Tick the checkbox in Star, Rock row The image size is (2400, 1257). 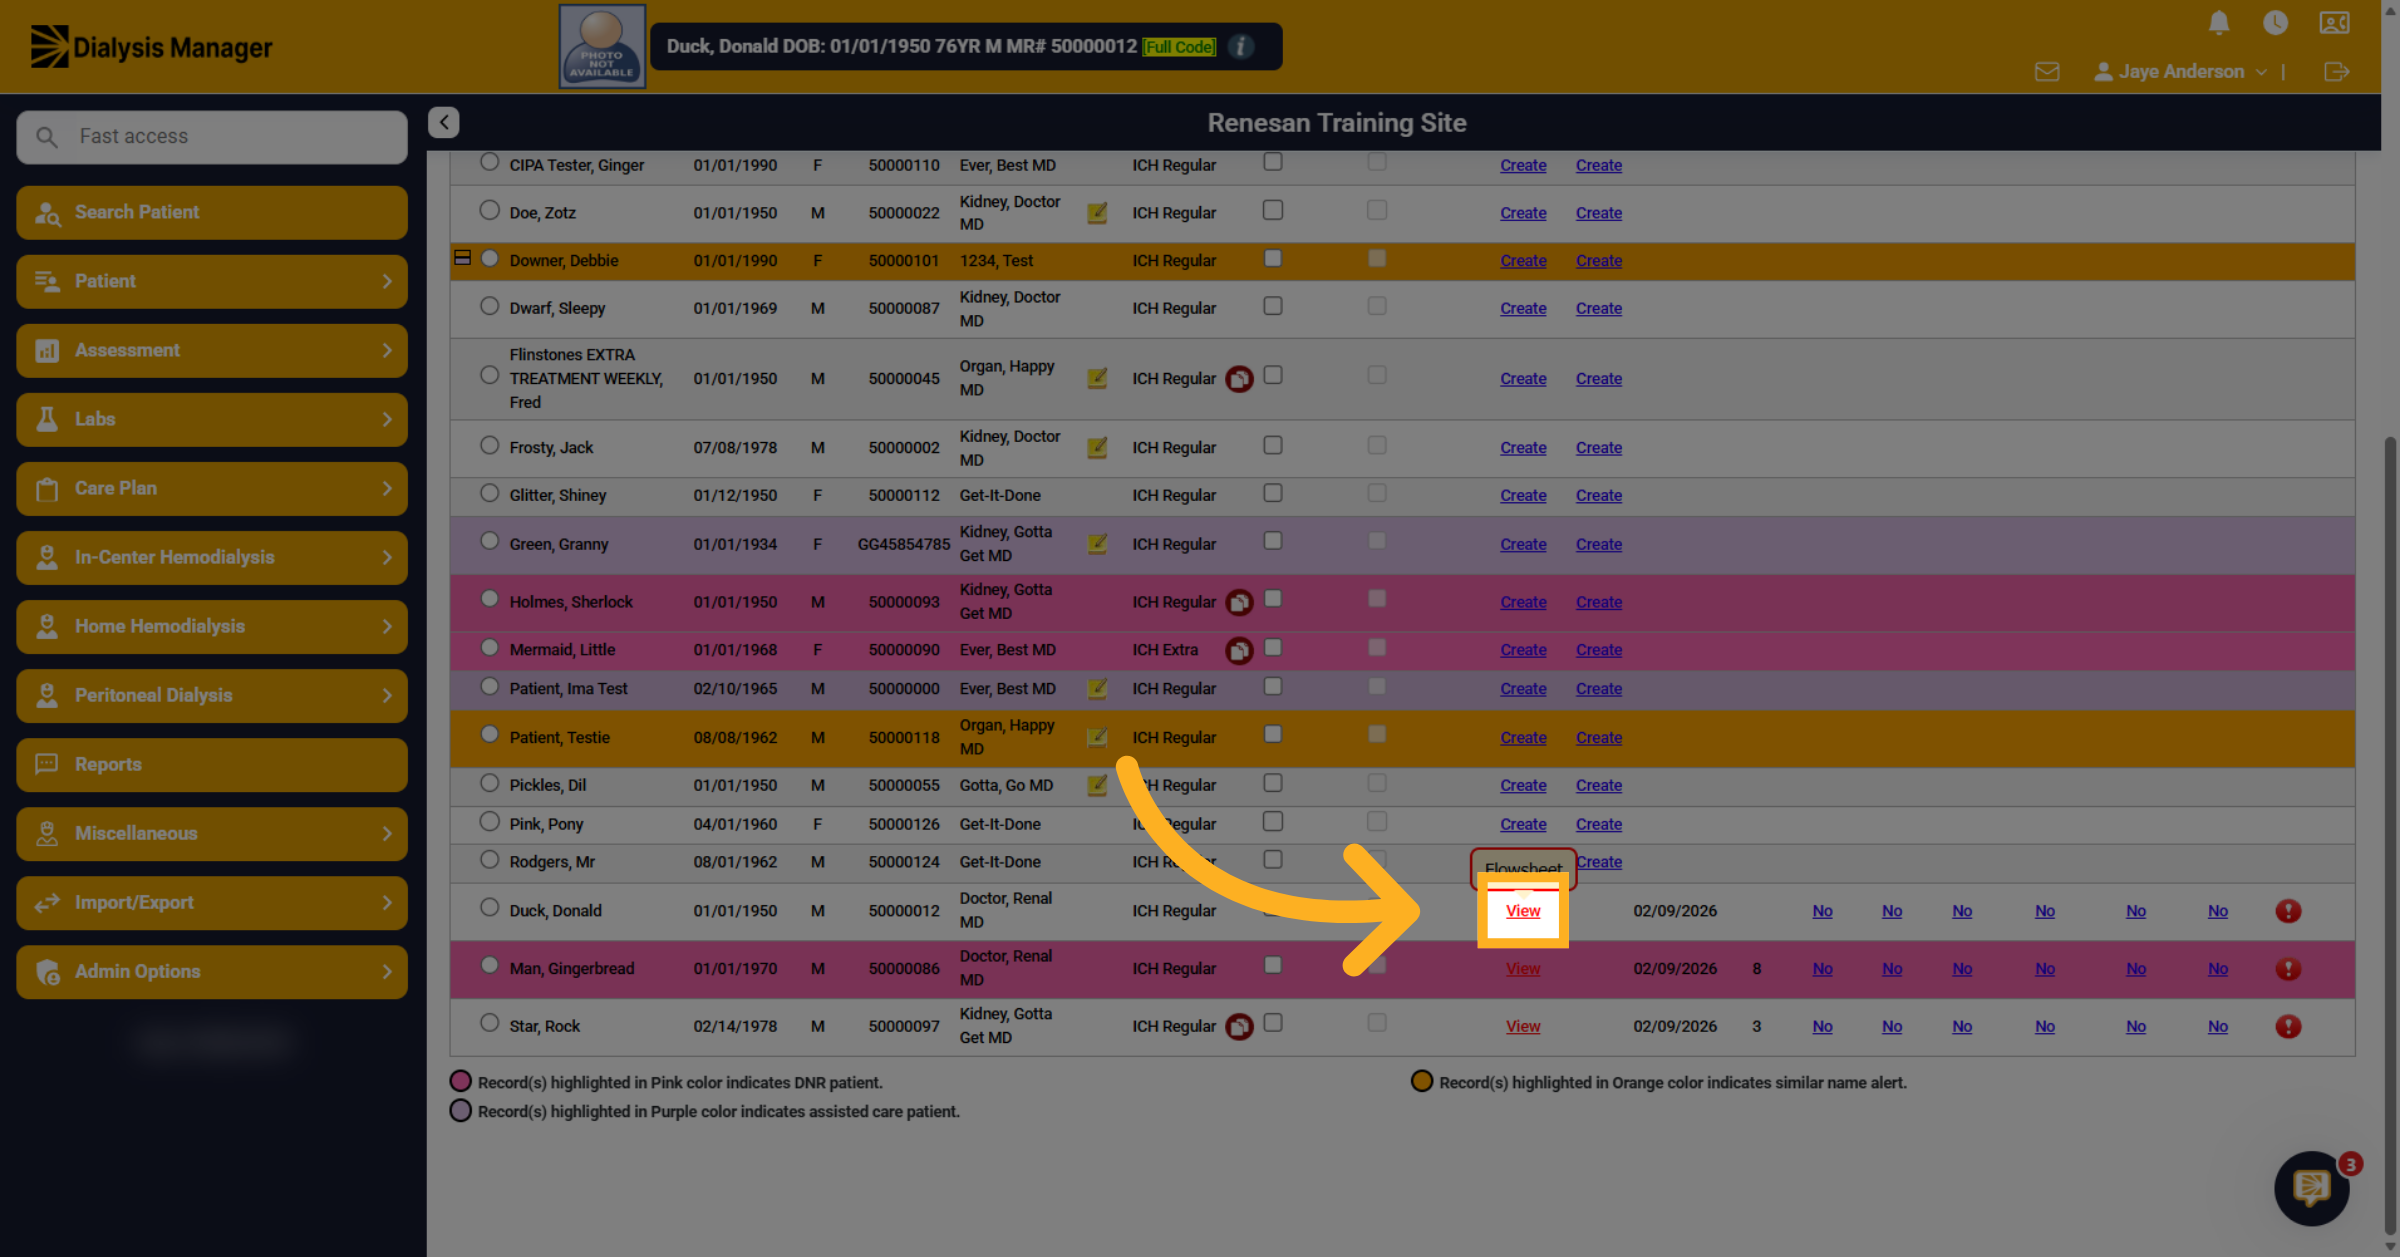[x=1272, y=1023]
